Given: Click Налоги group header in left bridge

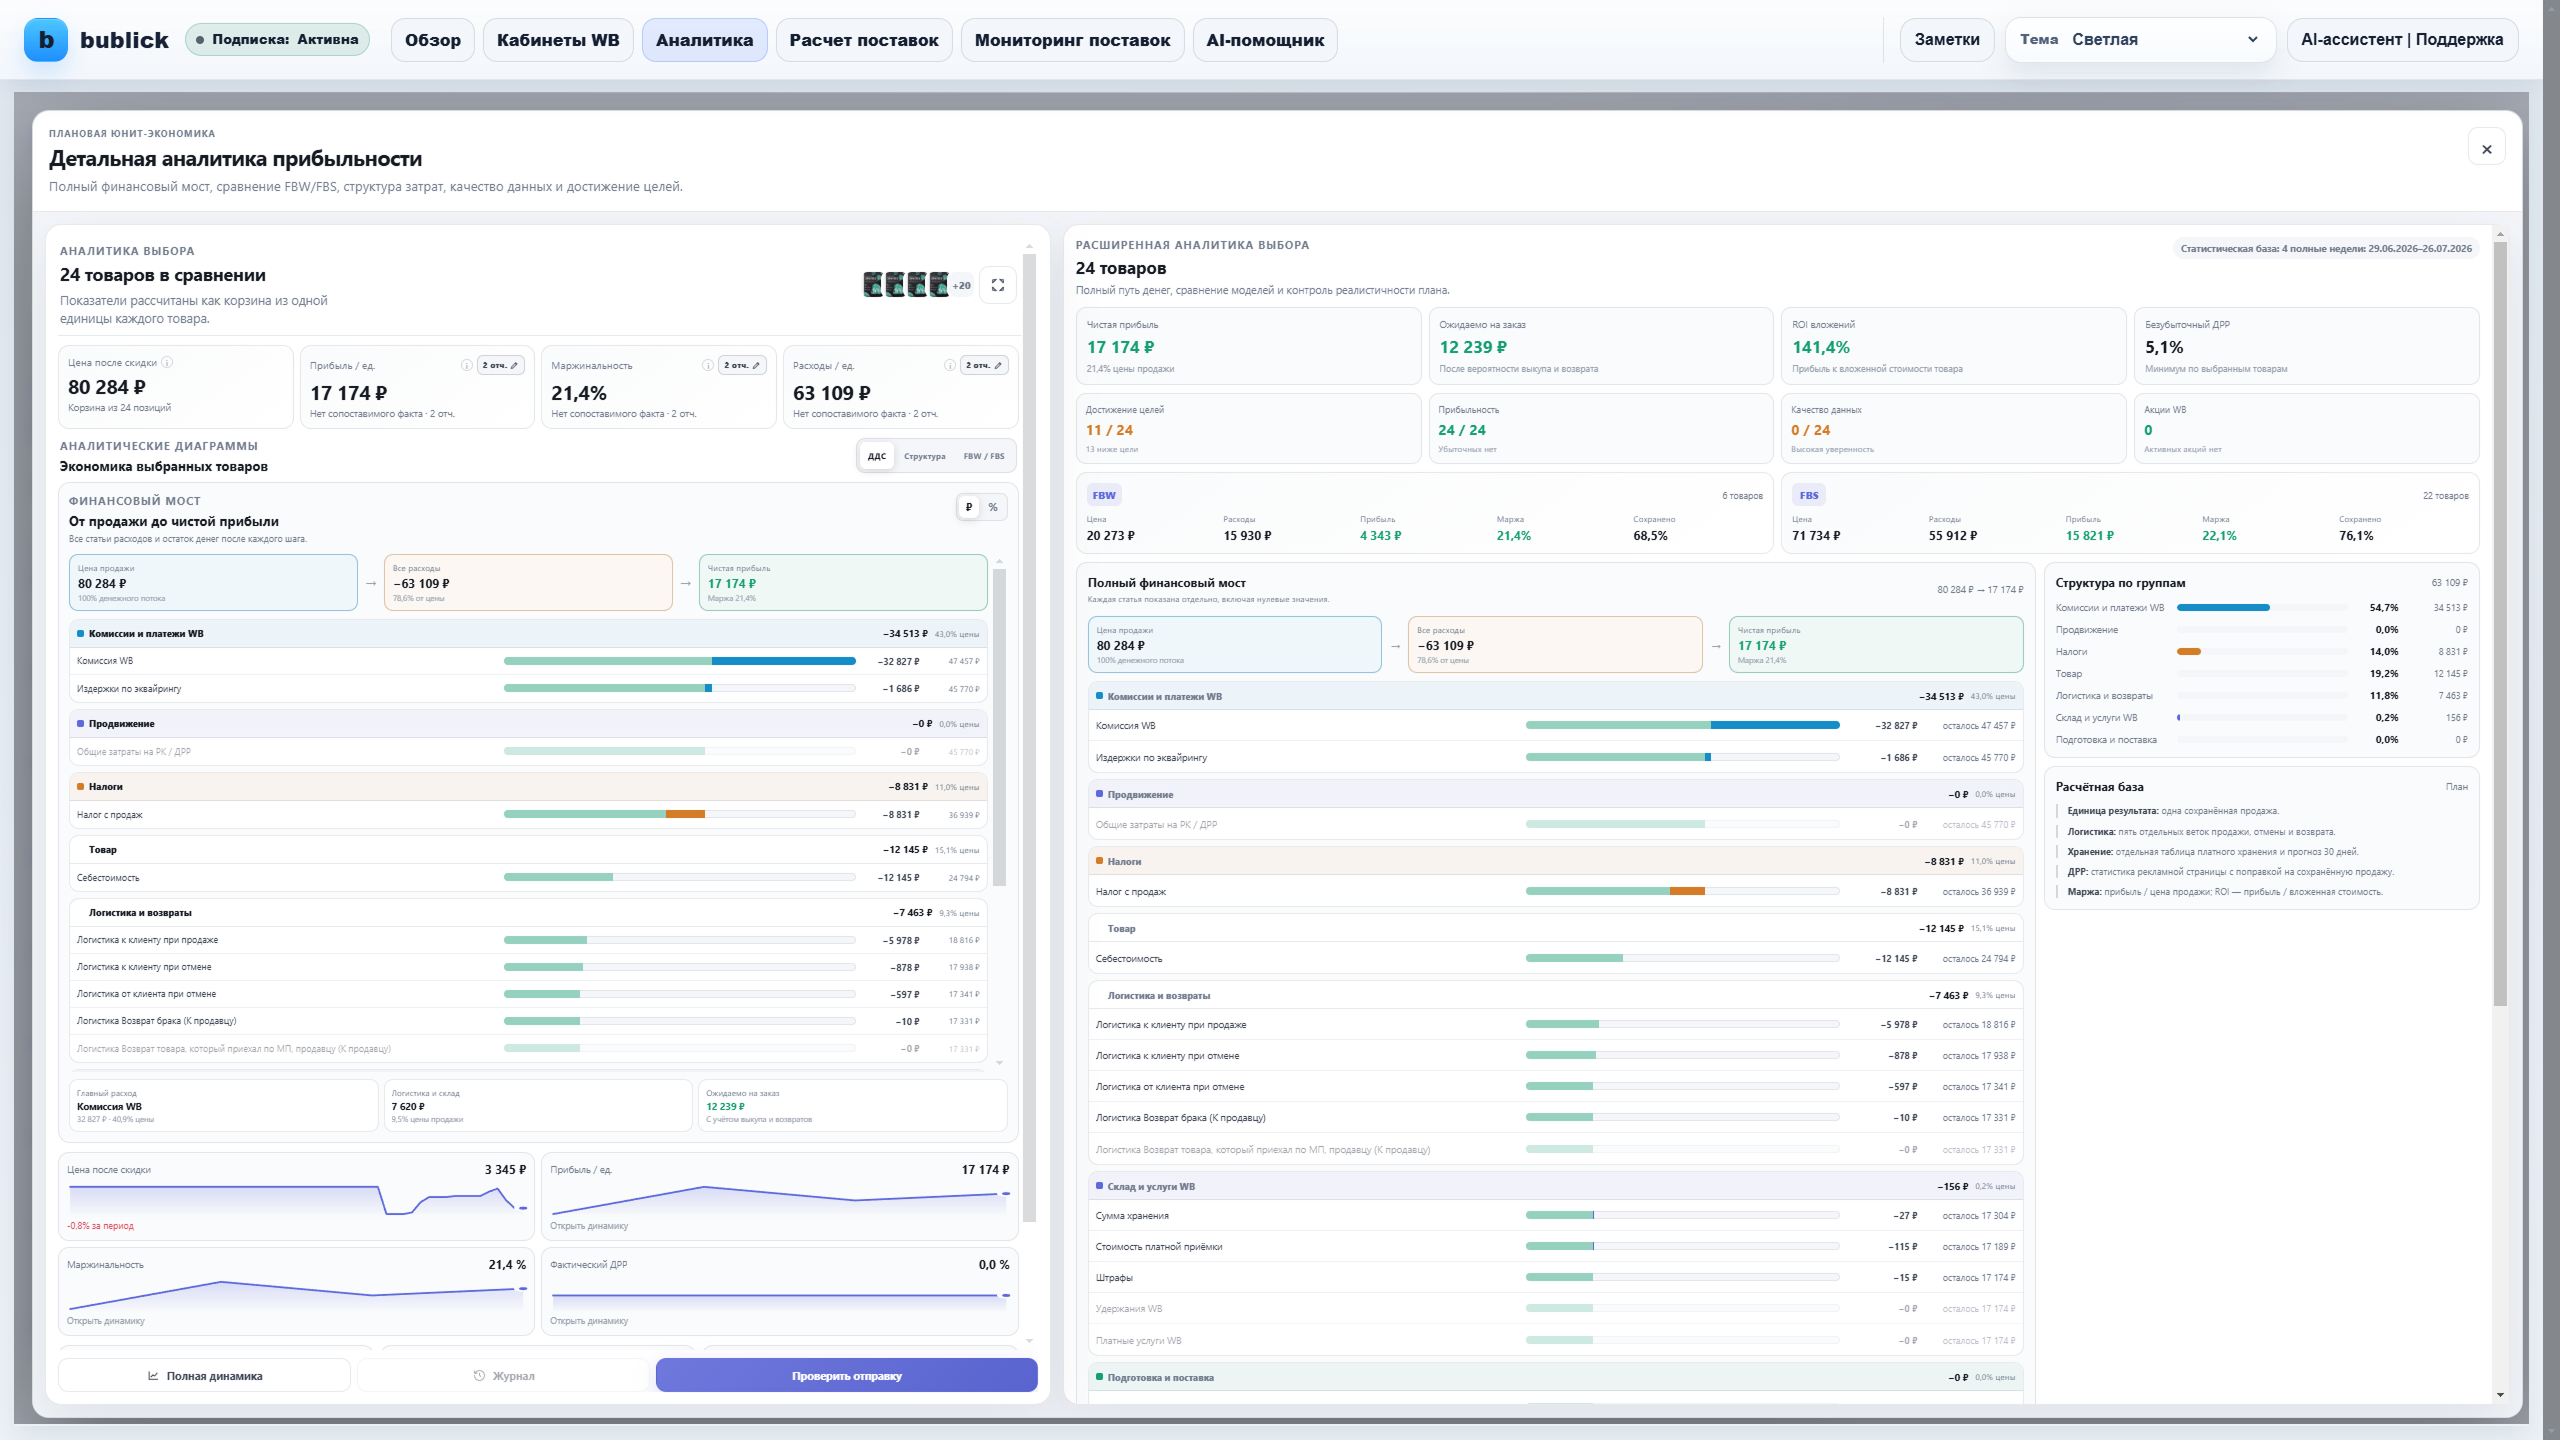Looking at the screenshot, I should point(528,787).
